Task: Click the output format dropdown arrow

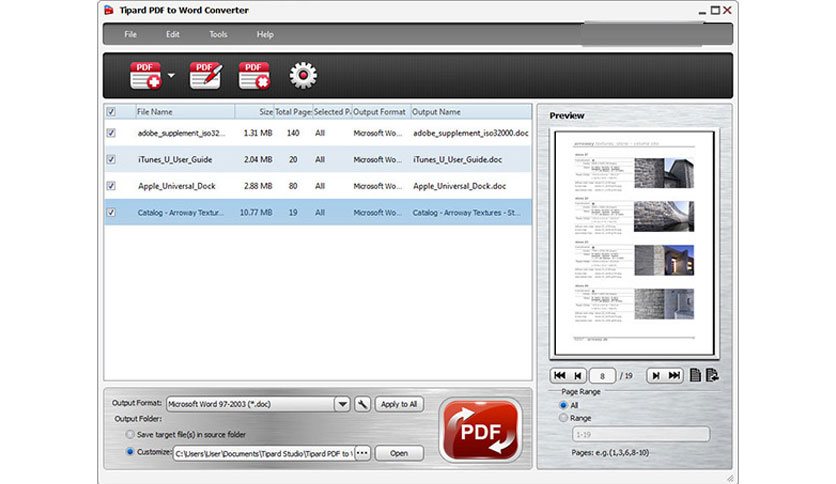Action: click(342, 404)
